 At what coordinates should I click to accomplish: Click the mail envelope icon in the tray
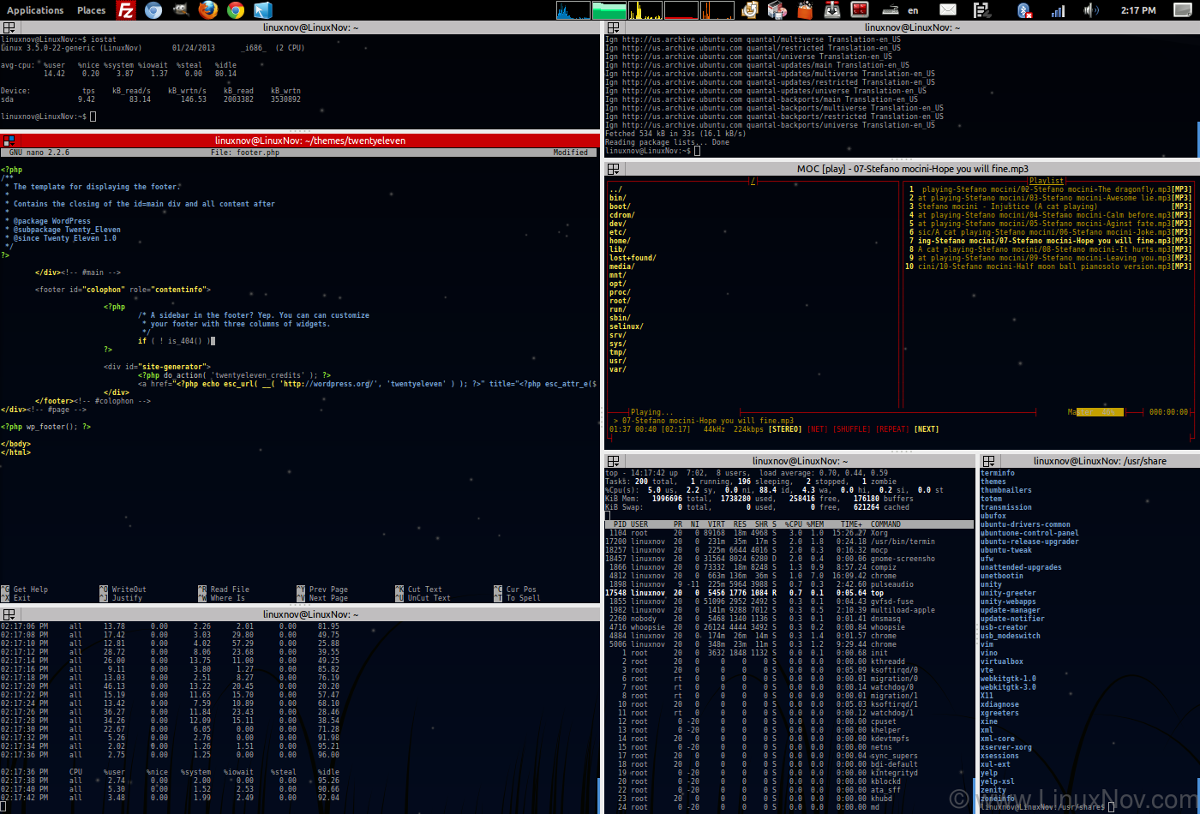pyautogui.click(x=946, y=11)
